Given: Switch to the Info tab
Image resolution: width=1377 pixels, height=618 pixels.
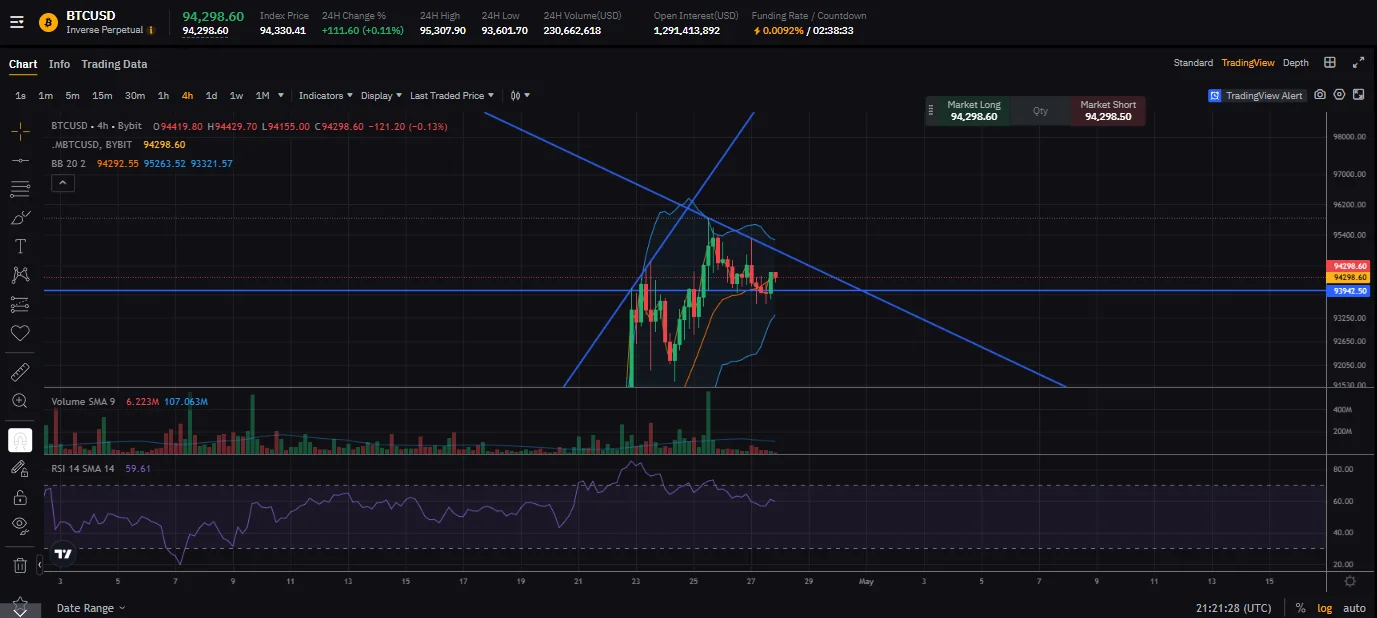Looking at the screenshot, I should click(x=59, y=64).
